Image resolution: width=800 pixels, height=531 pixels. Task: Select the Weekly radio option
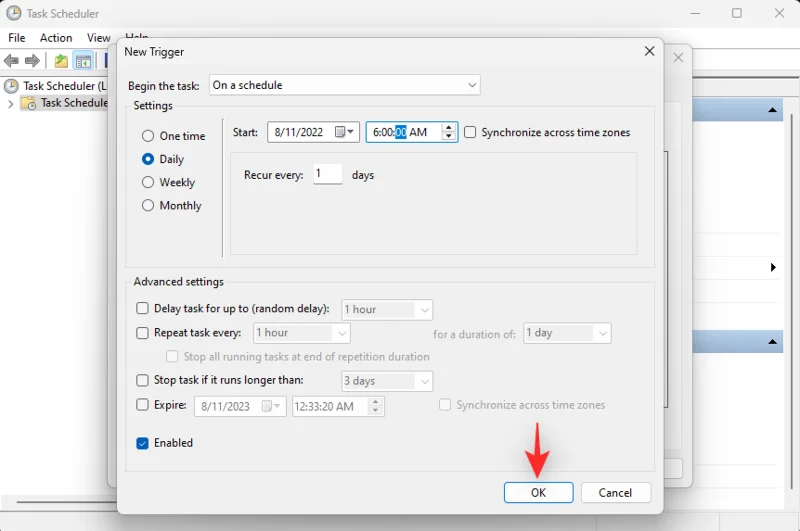pyautogui.click(x=148, y=182)
